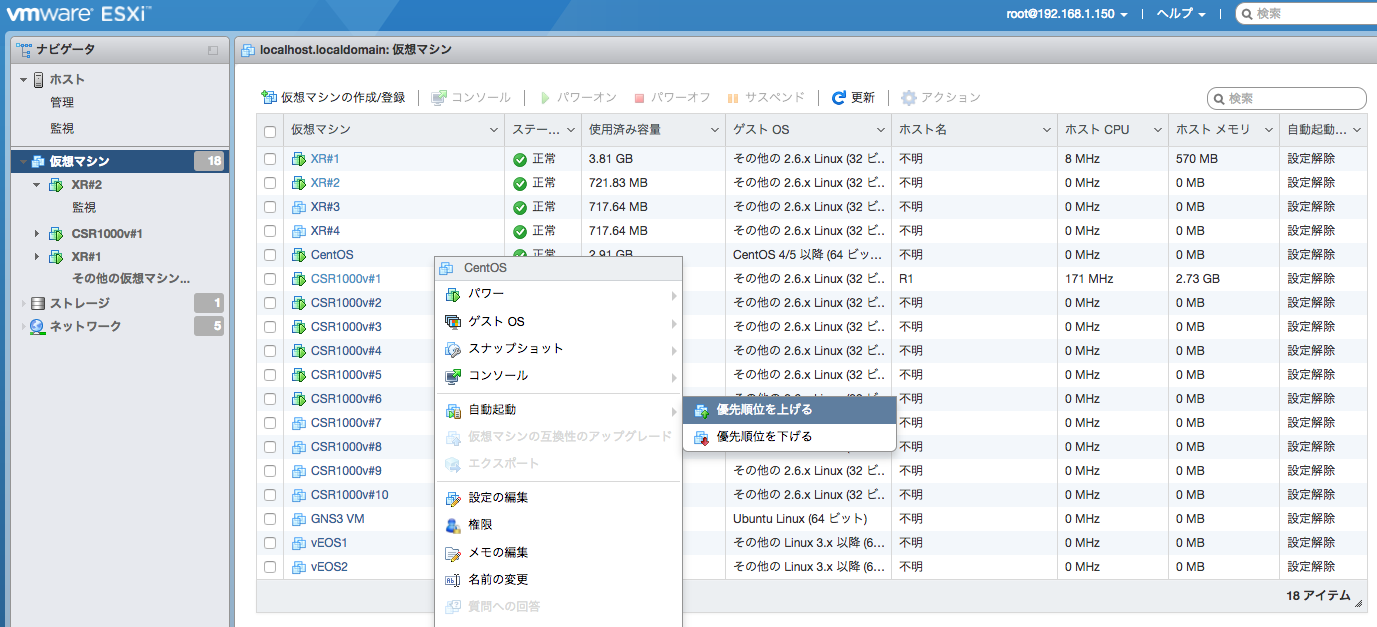Click the storage icon in navigator
1377x627 pixels.
point(38,303)
